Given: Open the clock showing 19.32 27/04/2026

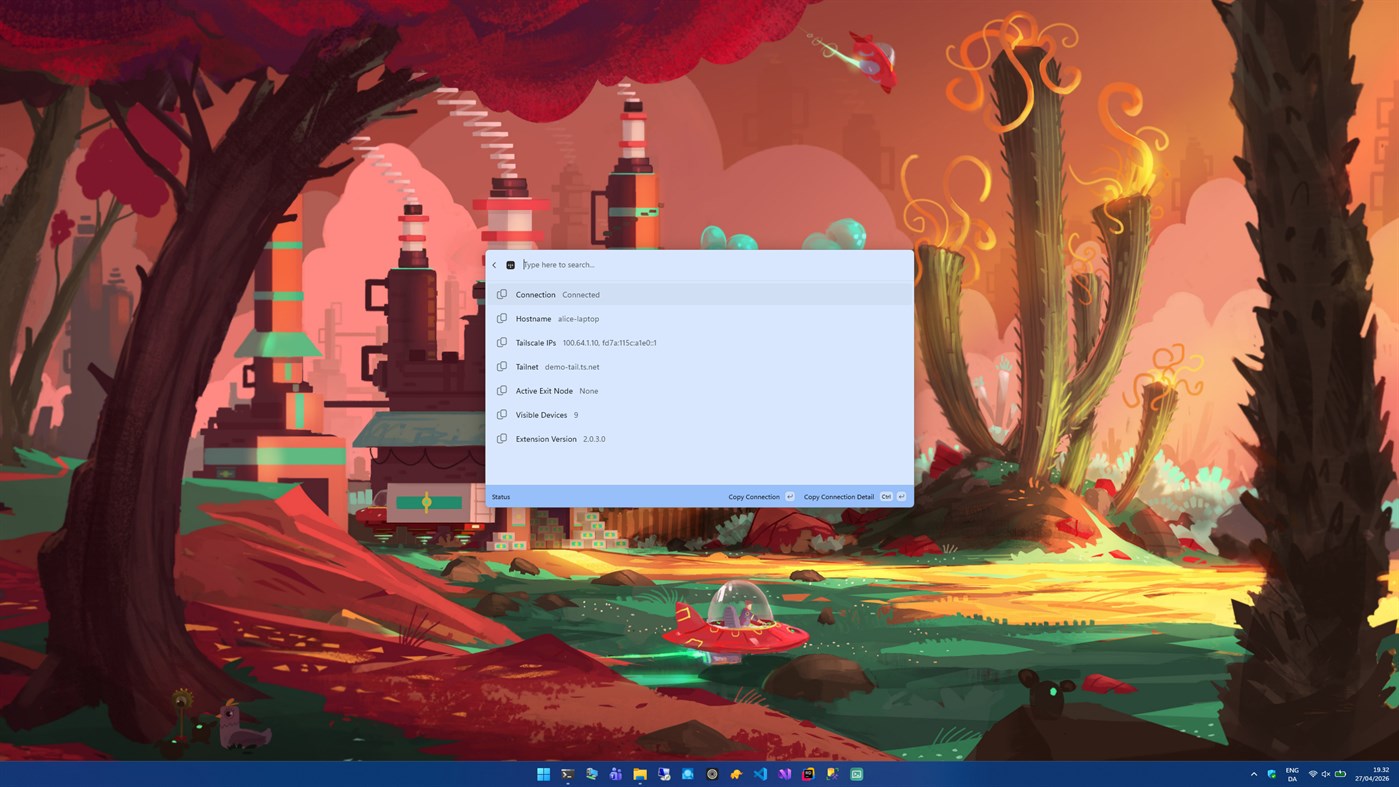Looking at the screenshot, I should coord(1374,774).
